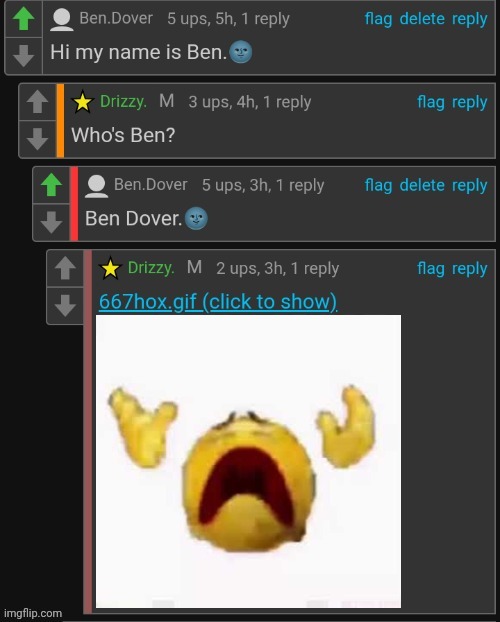Toggle the green upvote on the "Ben Dover." comment

coord(51,185)
